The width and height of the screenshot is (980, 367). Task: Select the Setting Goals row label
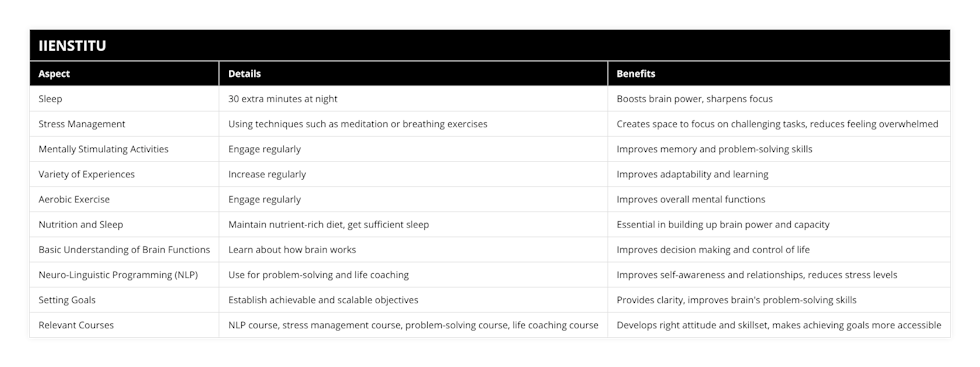click(124, 299)
